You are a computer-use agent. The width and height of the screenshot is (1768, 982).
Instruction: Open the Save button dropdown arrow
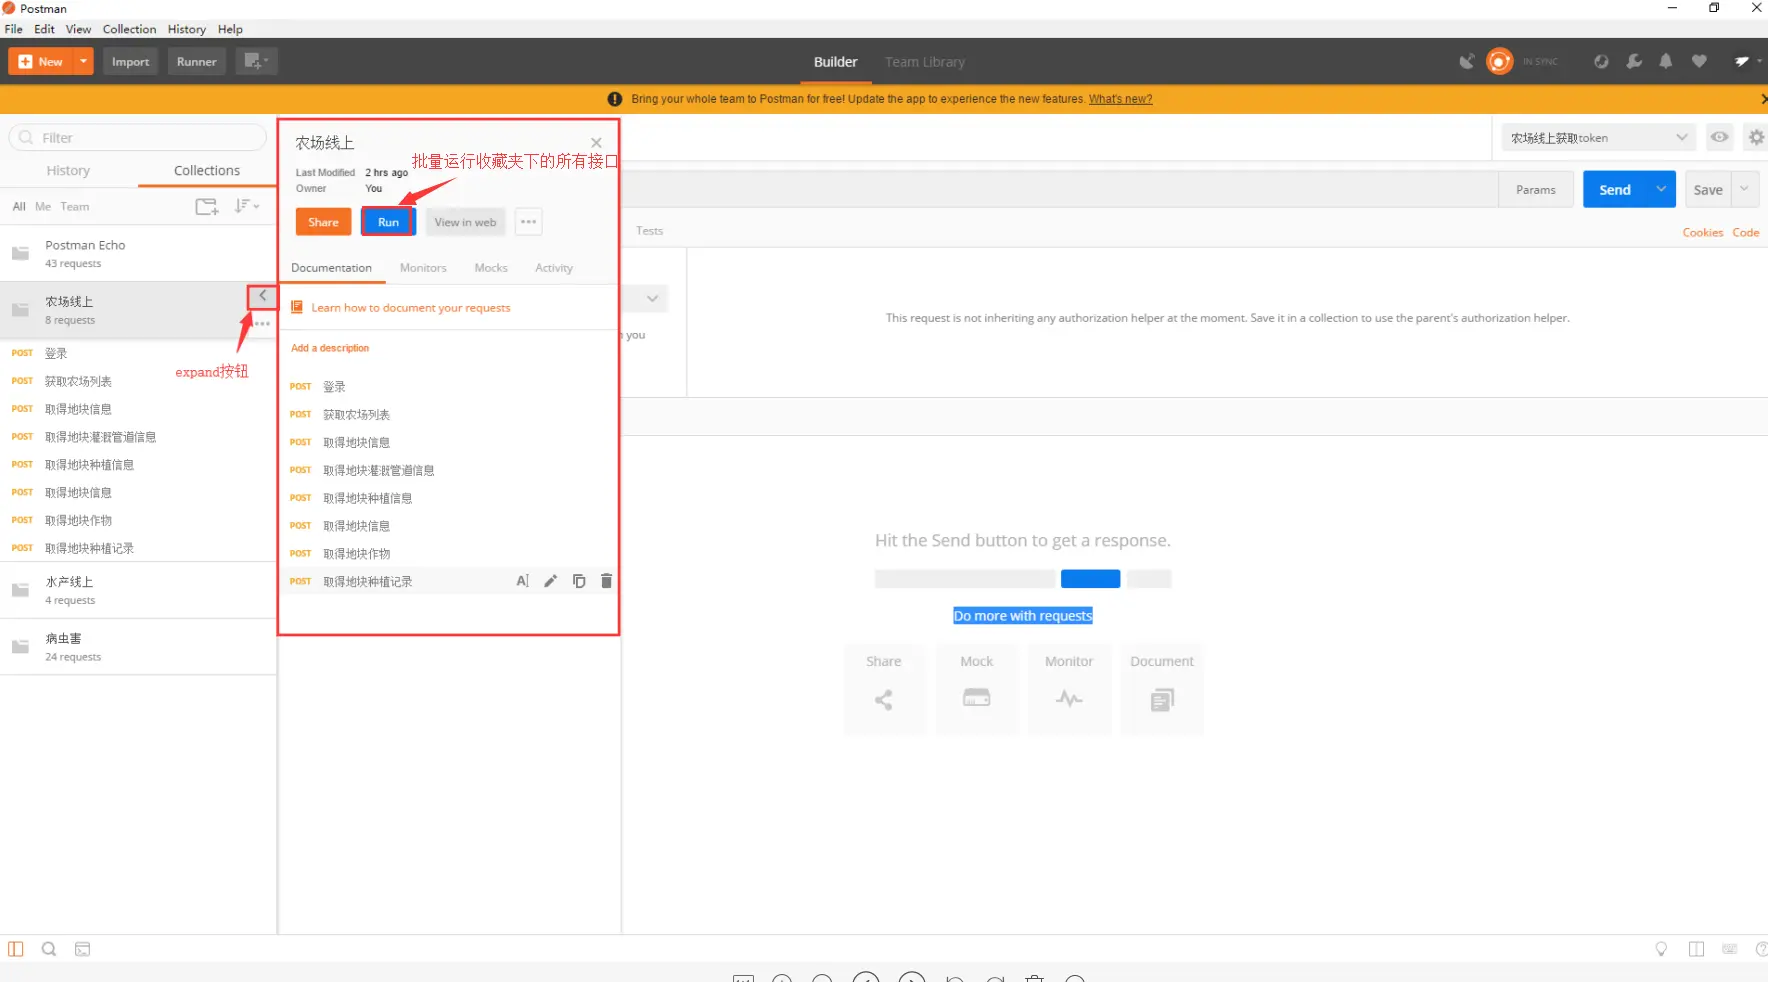pyautogui.click(x=1745, y=190)
